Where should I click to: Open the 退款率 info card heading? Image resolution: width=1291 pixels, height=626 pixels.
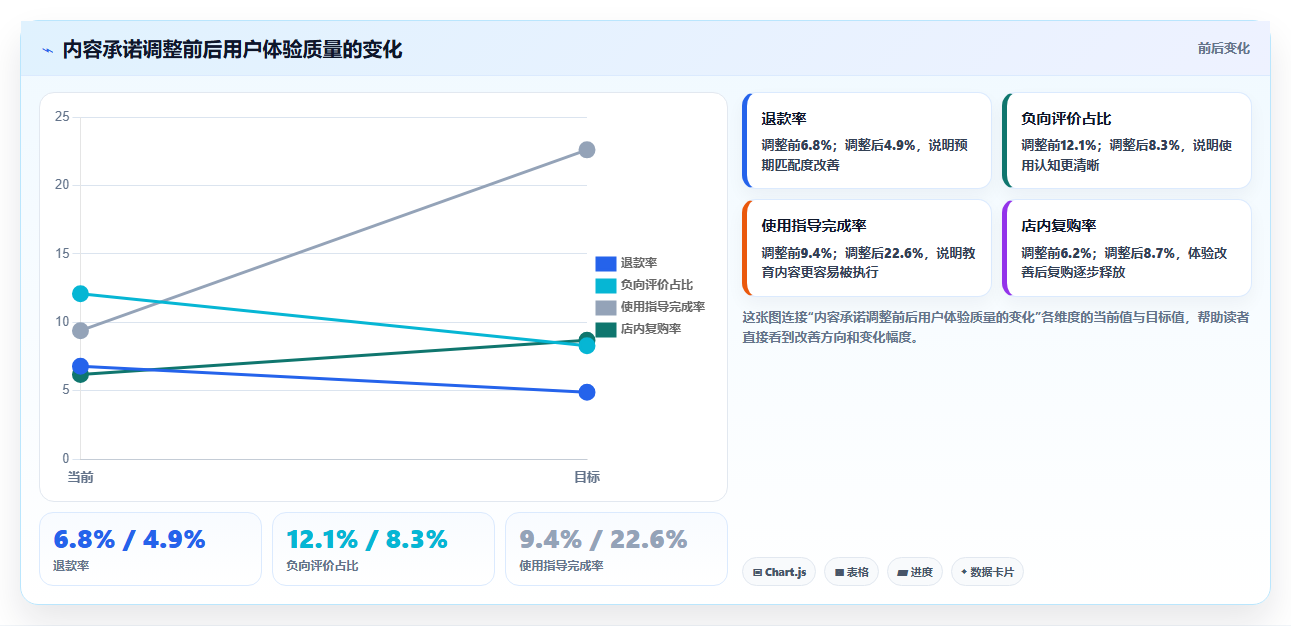784,119
